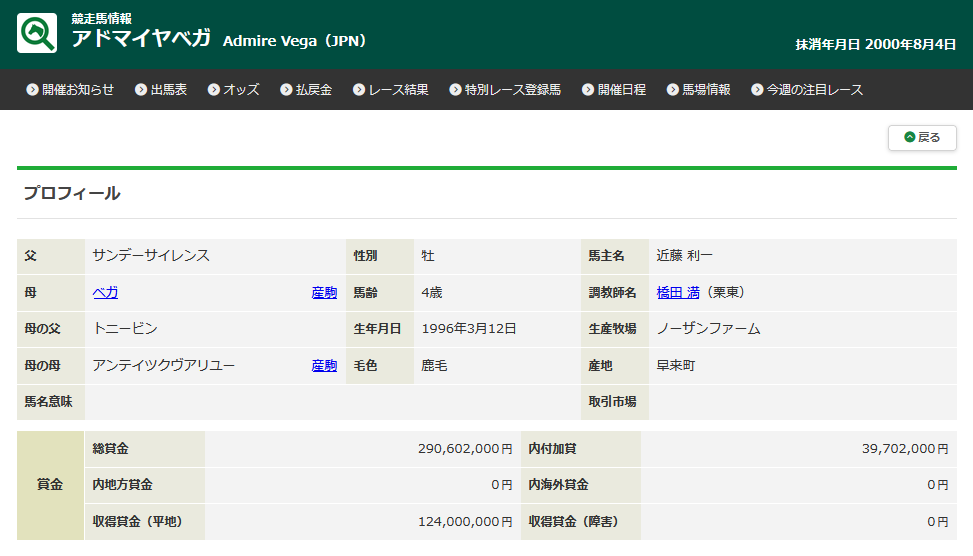
Task: Click flat earnings 124,000,000円
Action: pyautogui.click(x=465, y=522)
